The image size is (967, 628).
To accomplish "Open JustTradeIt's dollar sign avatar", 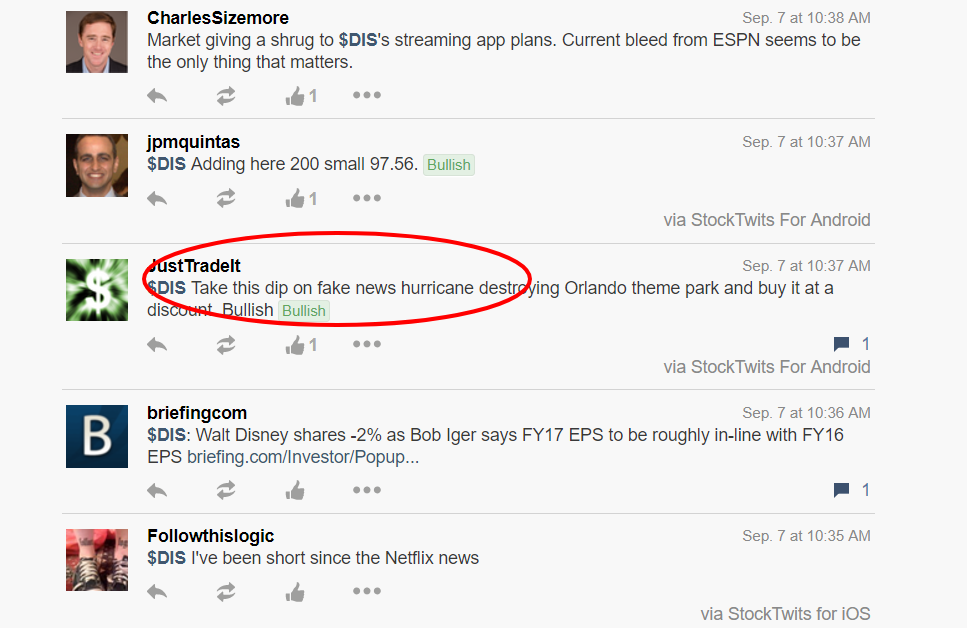I will coord(97,290).
